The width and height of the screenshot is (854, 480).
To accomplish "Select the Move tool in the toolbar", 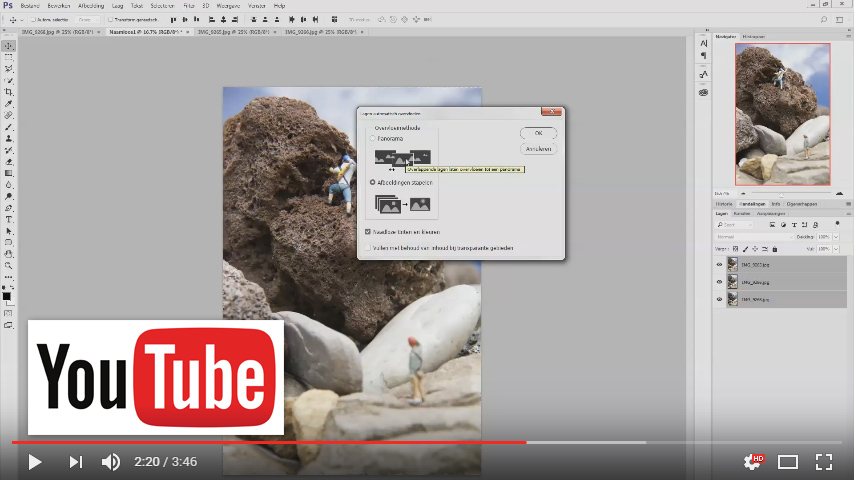I will tap(9, 46).
